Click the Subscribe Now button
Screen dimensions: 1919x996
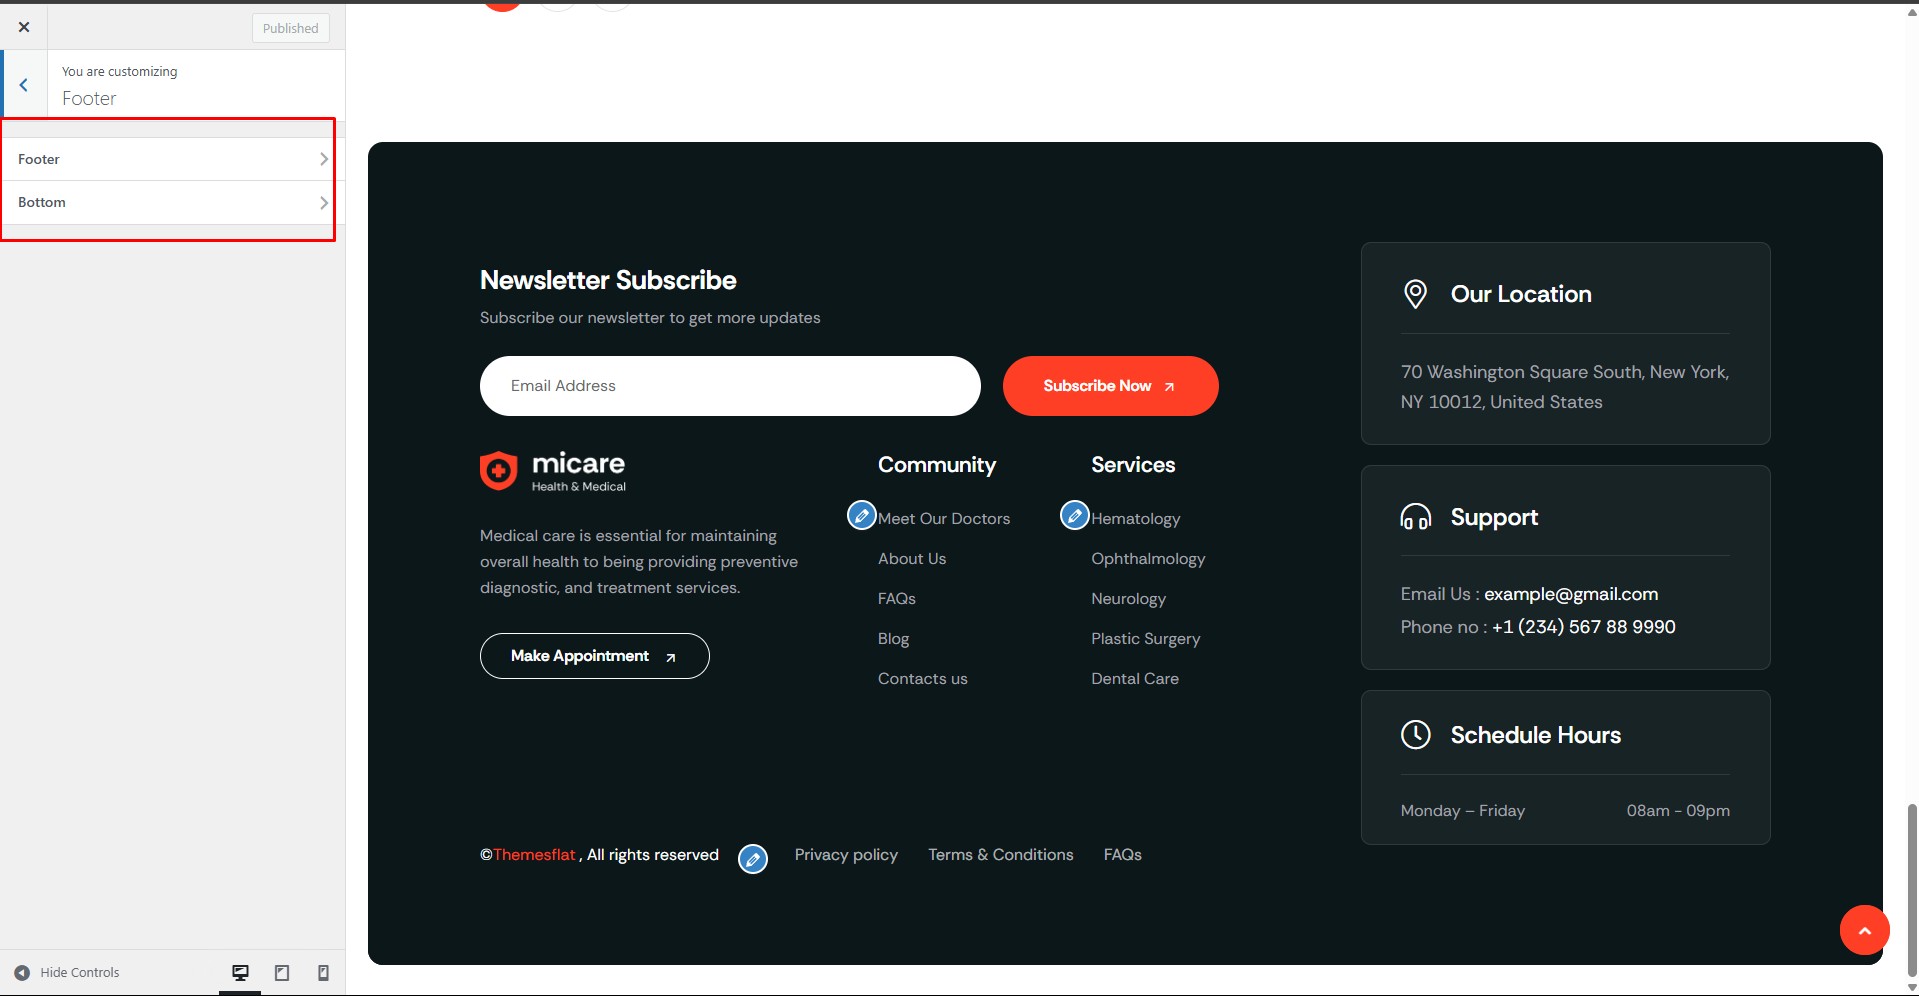click(1110, 386)
